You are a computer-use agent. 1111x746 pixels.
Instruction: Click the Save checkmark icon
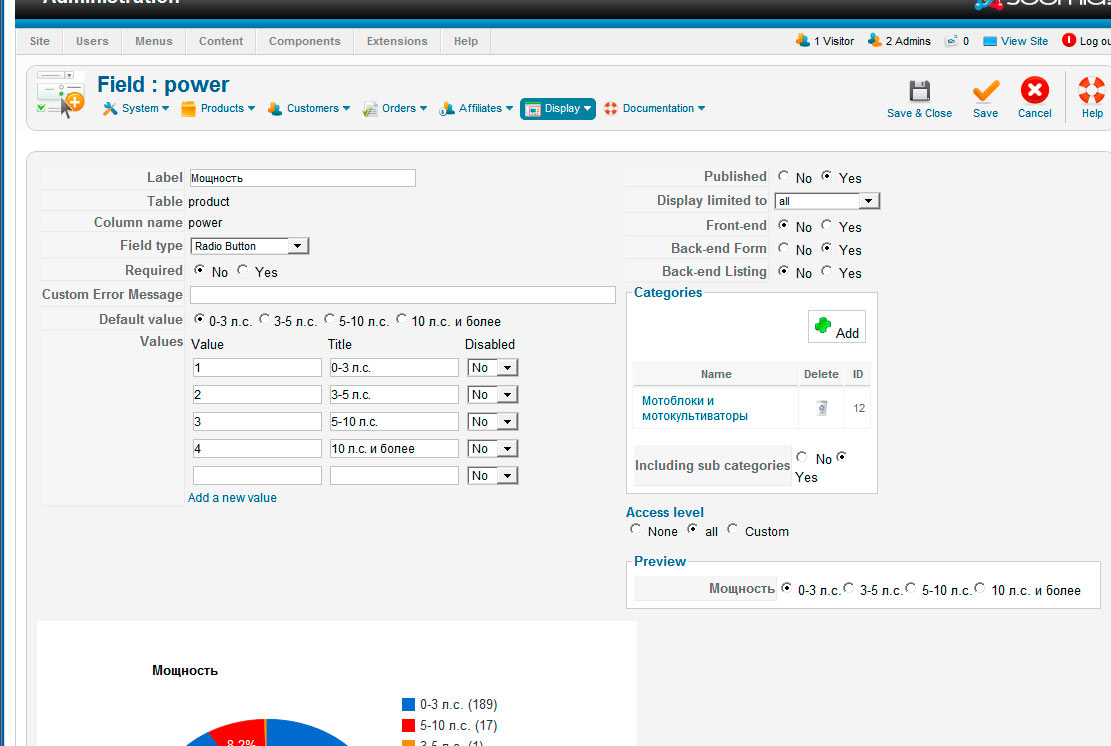point(985,91)
